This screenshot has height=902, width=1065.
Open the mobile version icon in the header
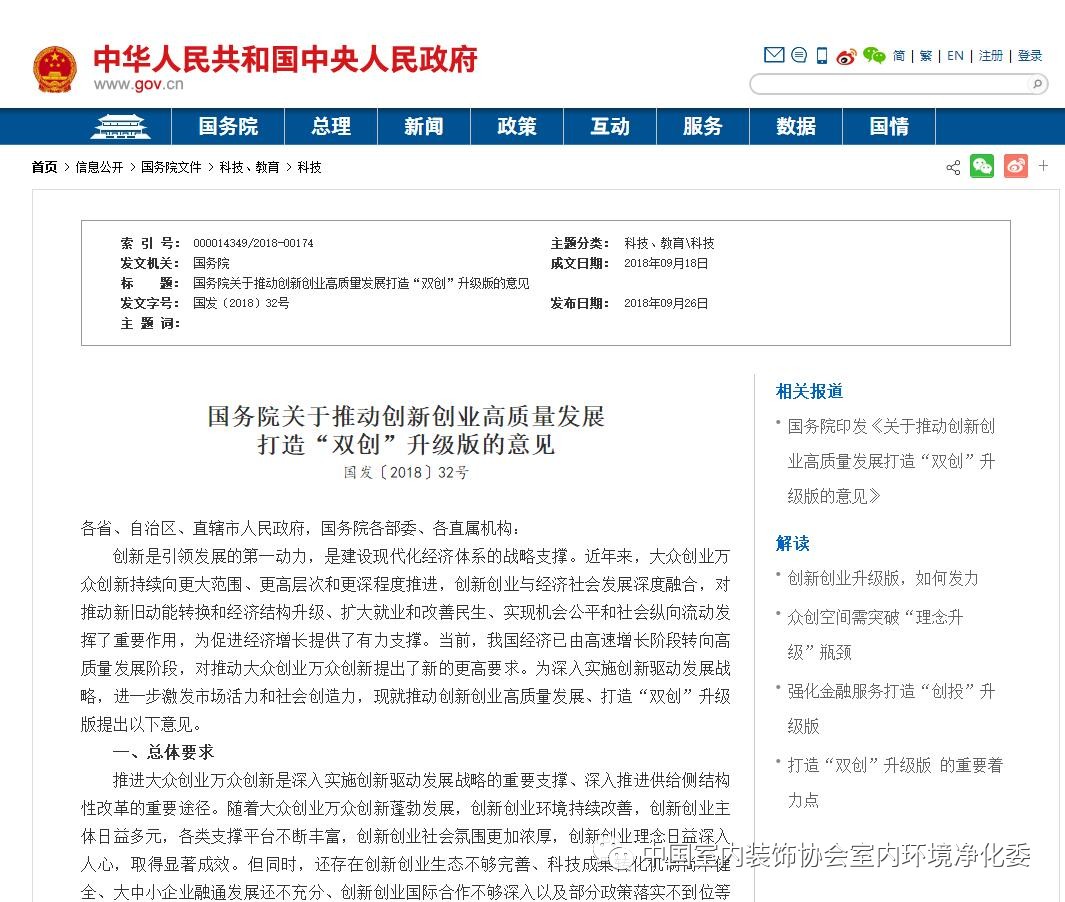pyautogui.click(x=822, y=55)
